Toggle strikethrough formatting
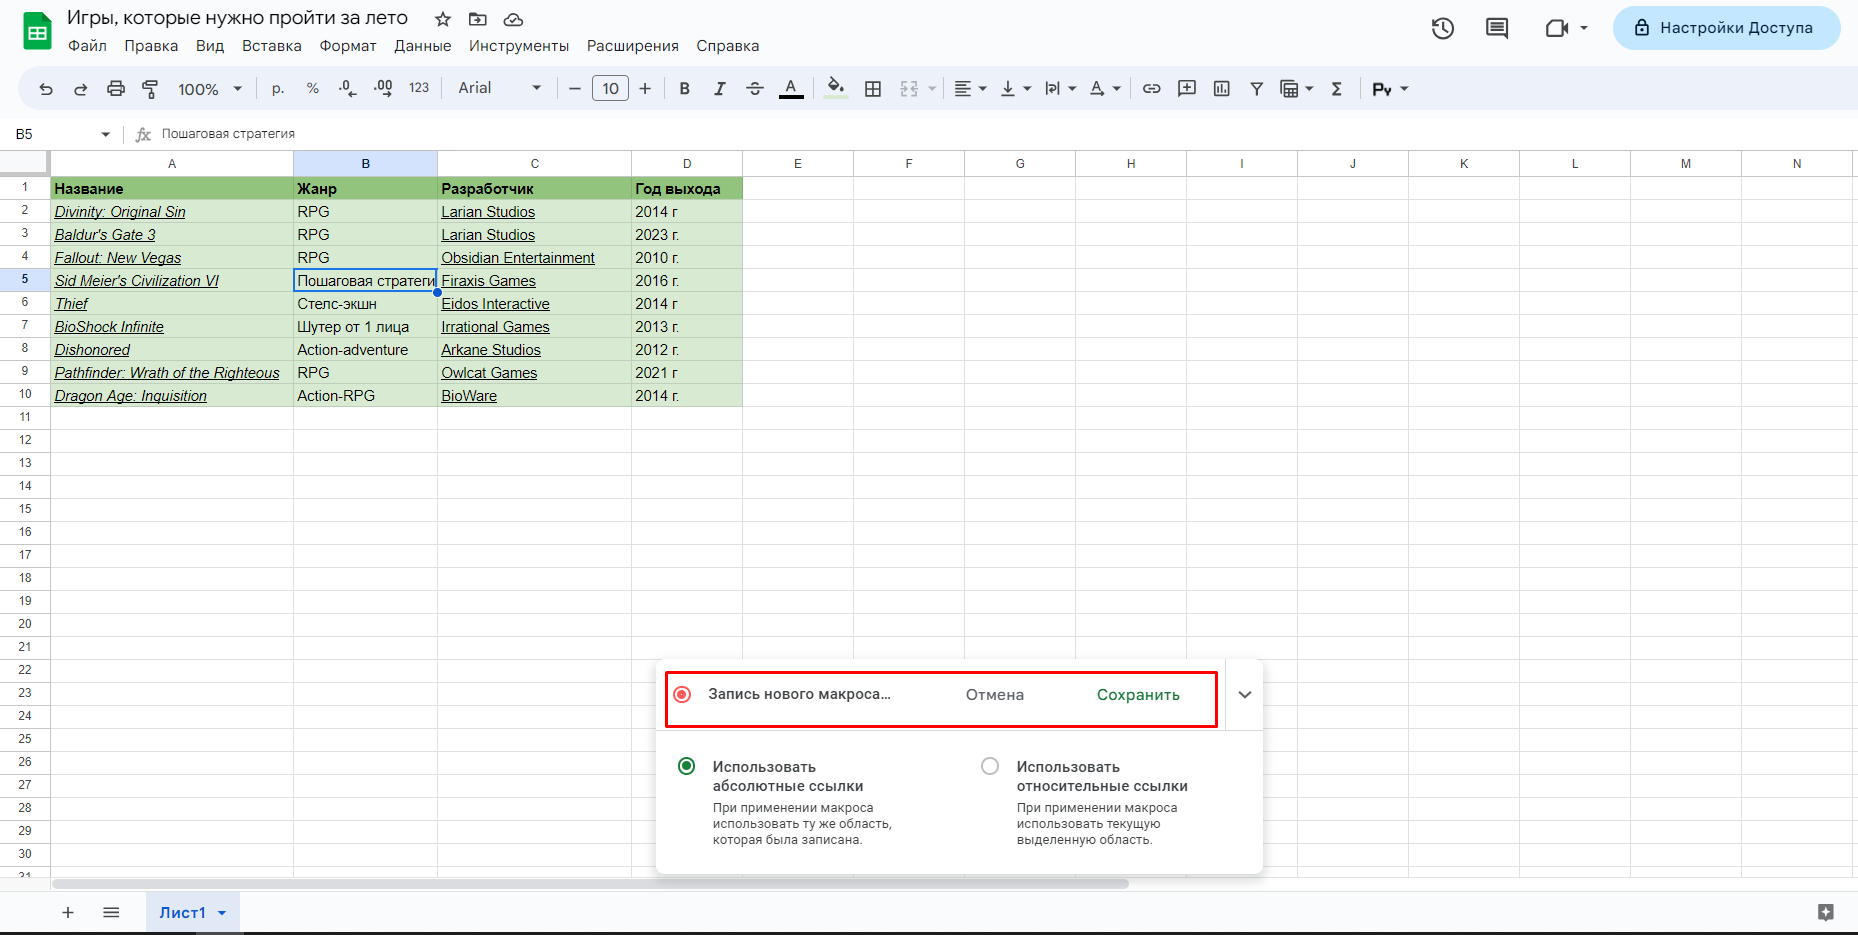The width and height of the screenshot is (1858, 935). click(755, 89)
